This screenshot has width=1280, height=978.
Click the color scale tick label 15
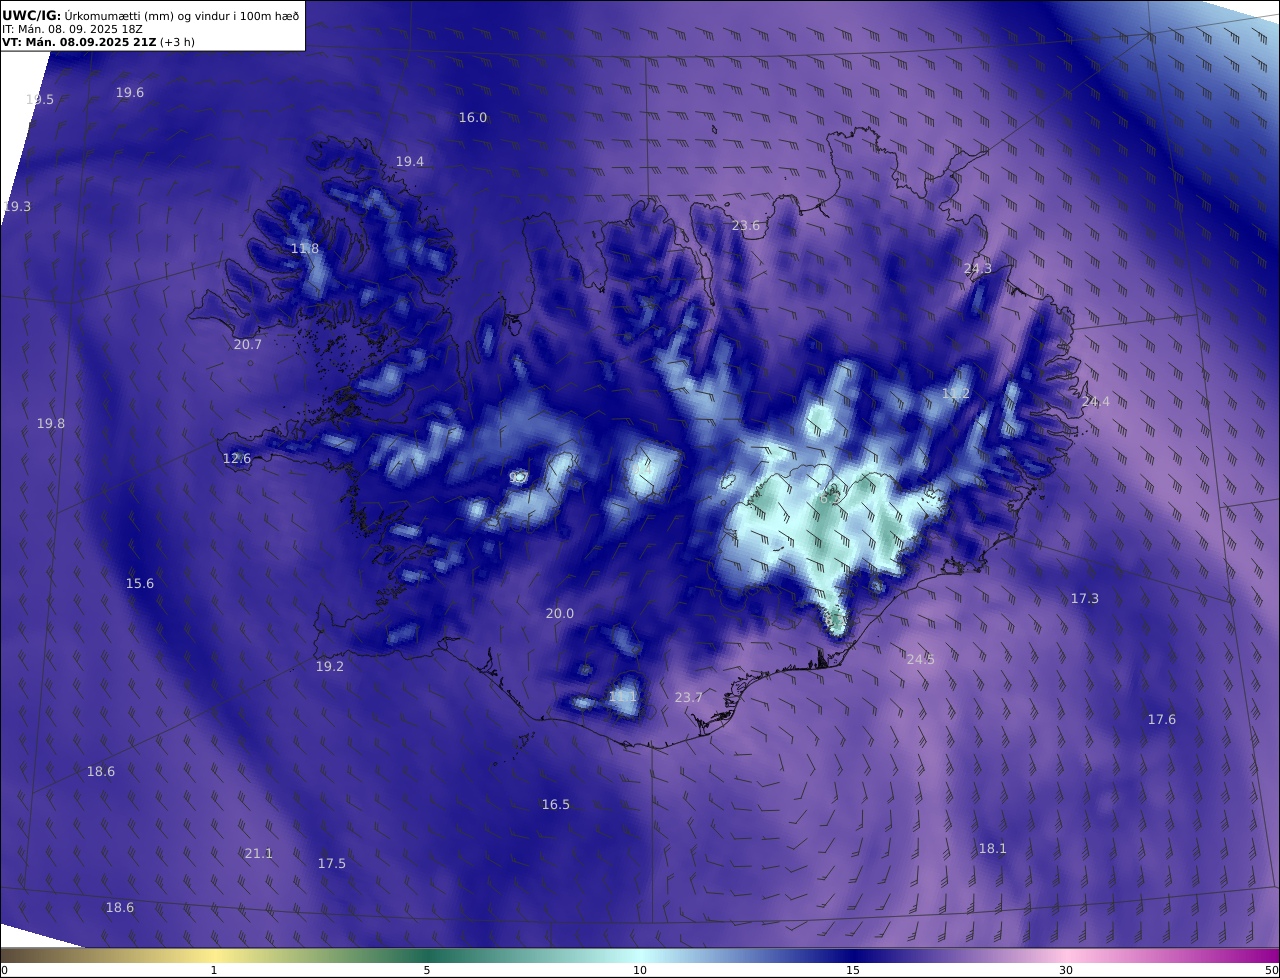853,970
